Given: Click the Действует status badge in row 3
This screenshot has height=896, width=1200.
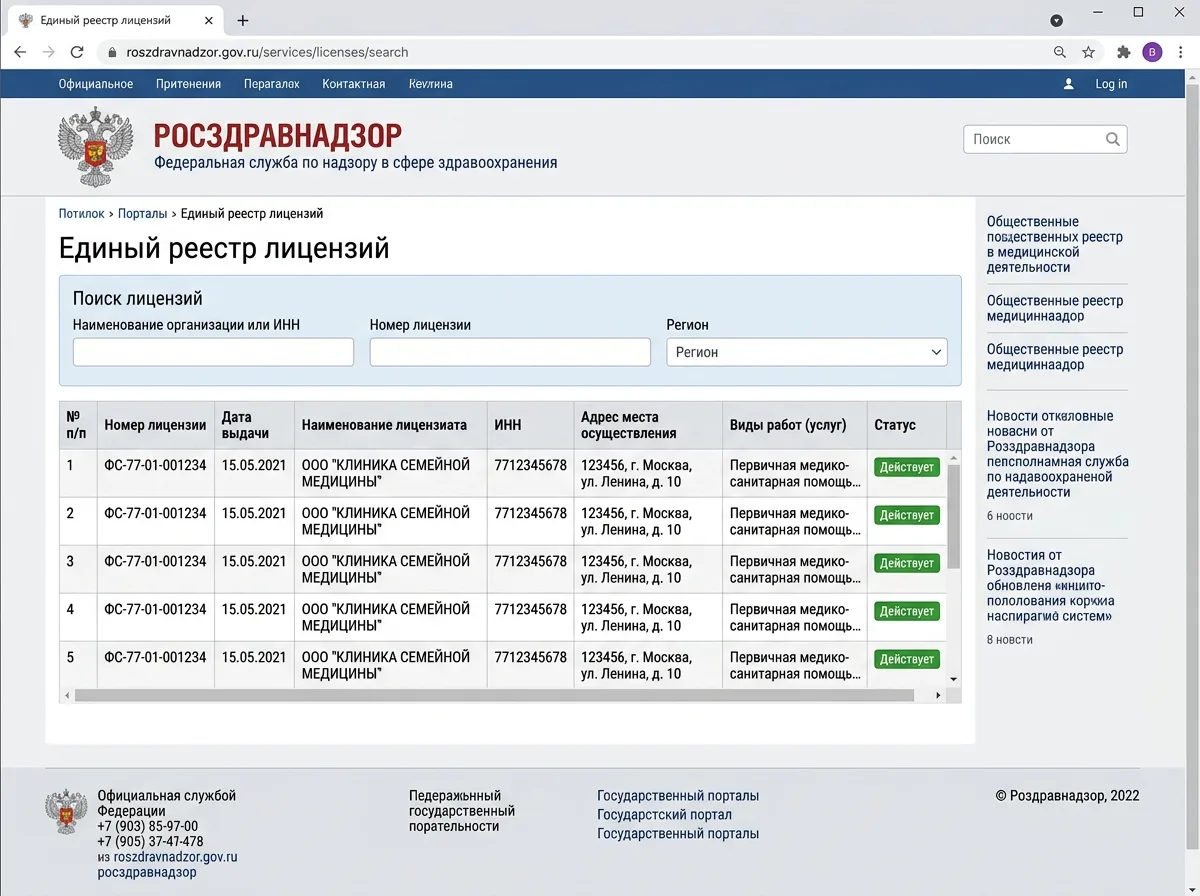Looking at the screenshot, I should pos(907,563).
